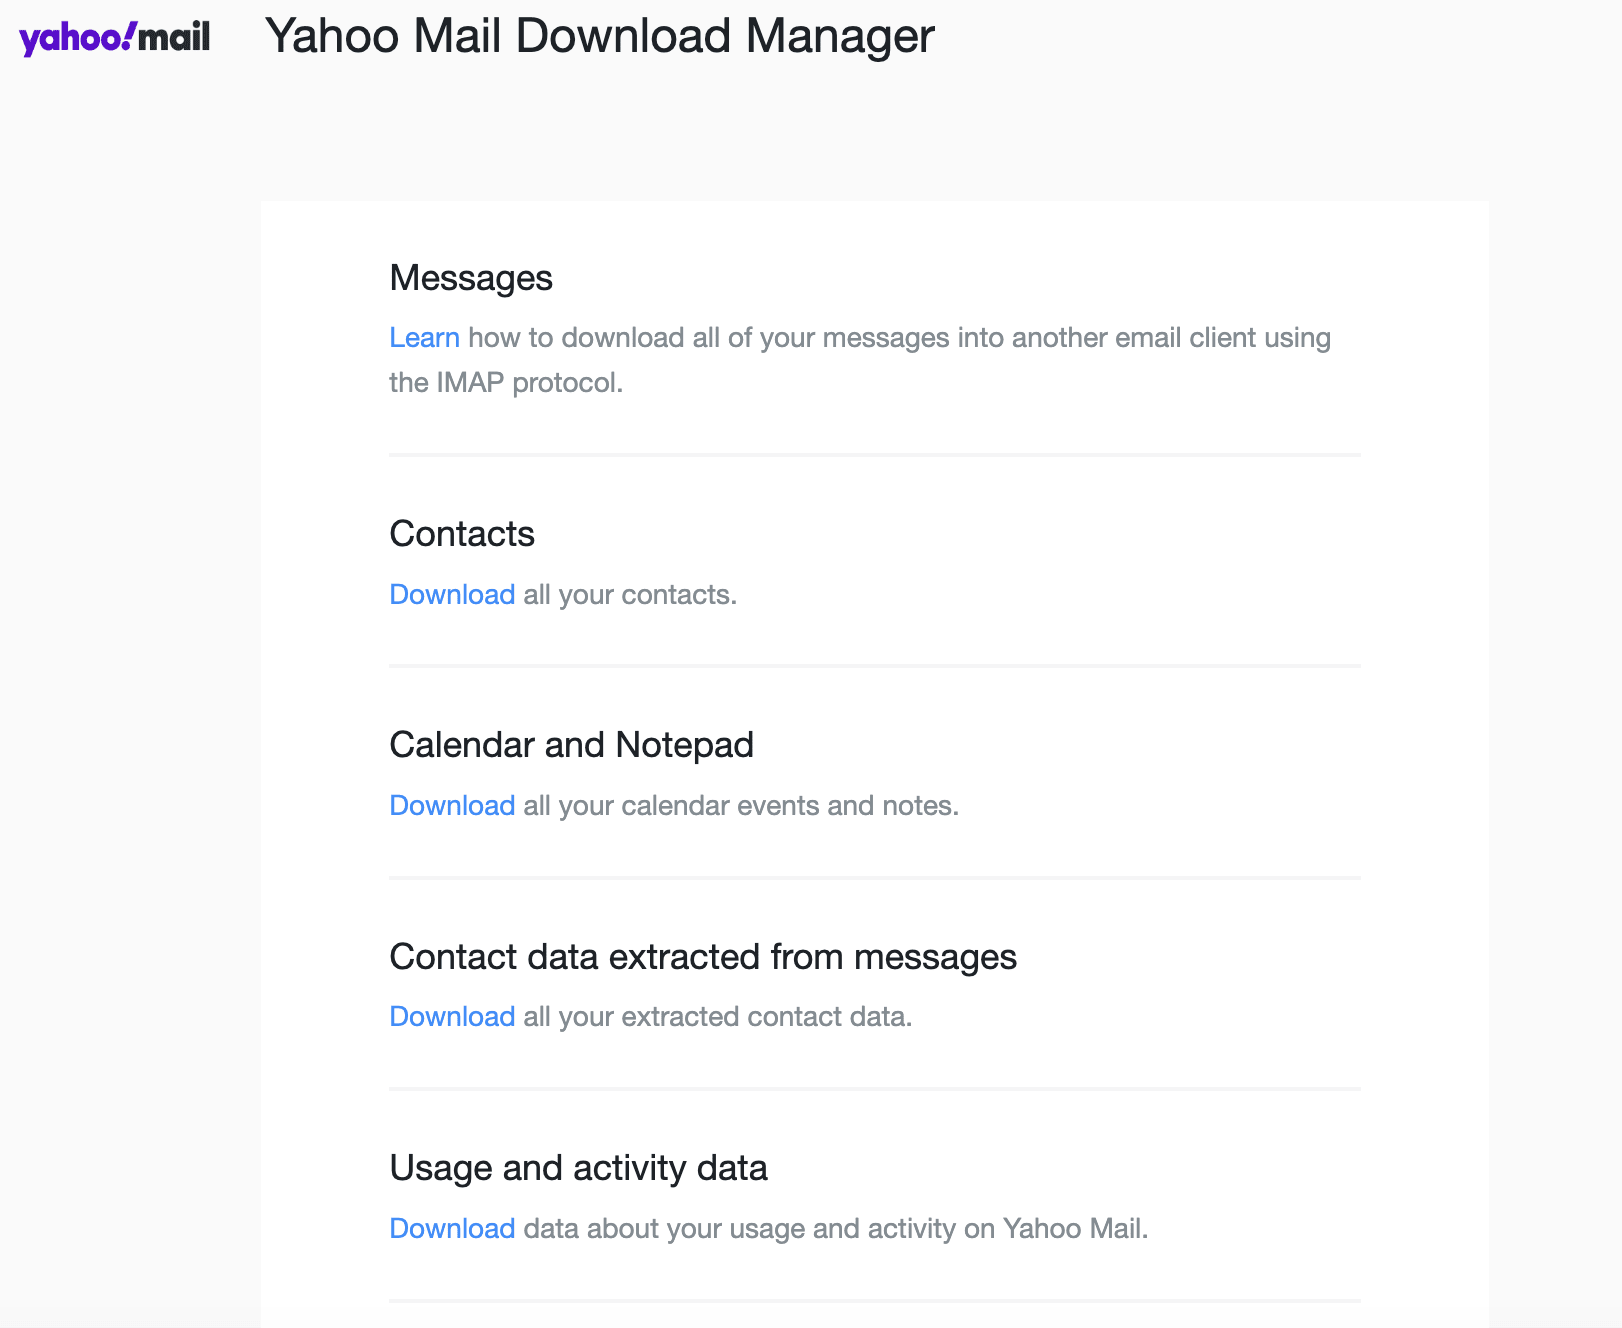Image resolution: width=1622 pixels, height=1328 pixels.
Task: Select the Yahoo Mail Download Manager title
Action: (600, 36)
